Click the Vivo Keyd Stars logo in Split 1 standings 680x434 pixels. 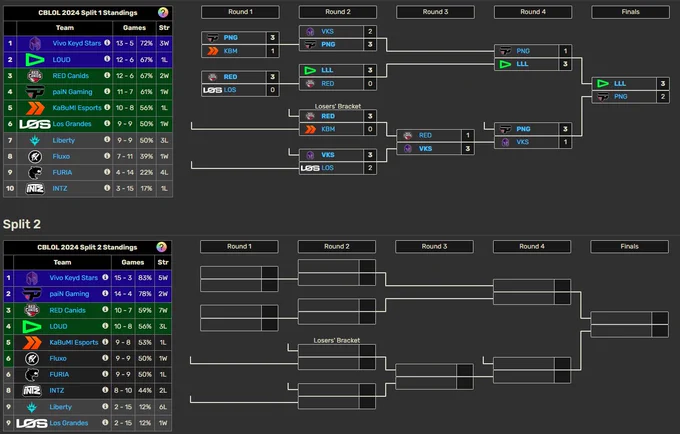[x=35, y=43]
